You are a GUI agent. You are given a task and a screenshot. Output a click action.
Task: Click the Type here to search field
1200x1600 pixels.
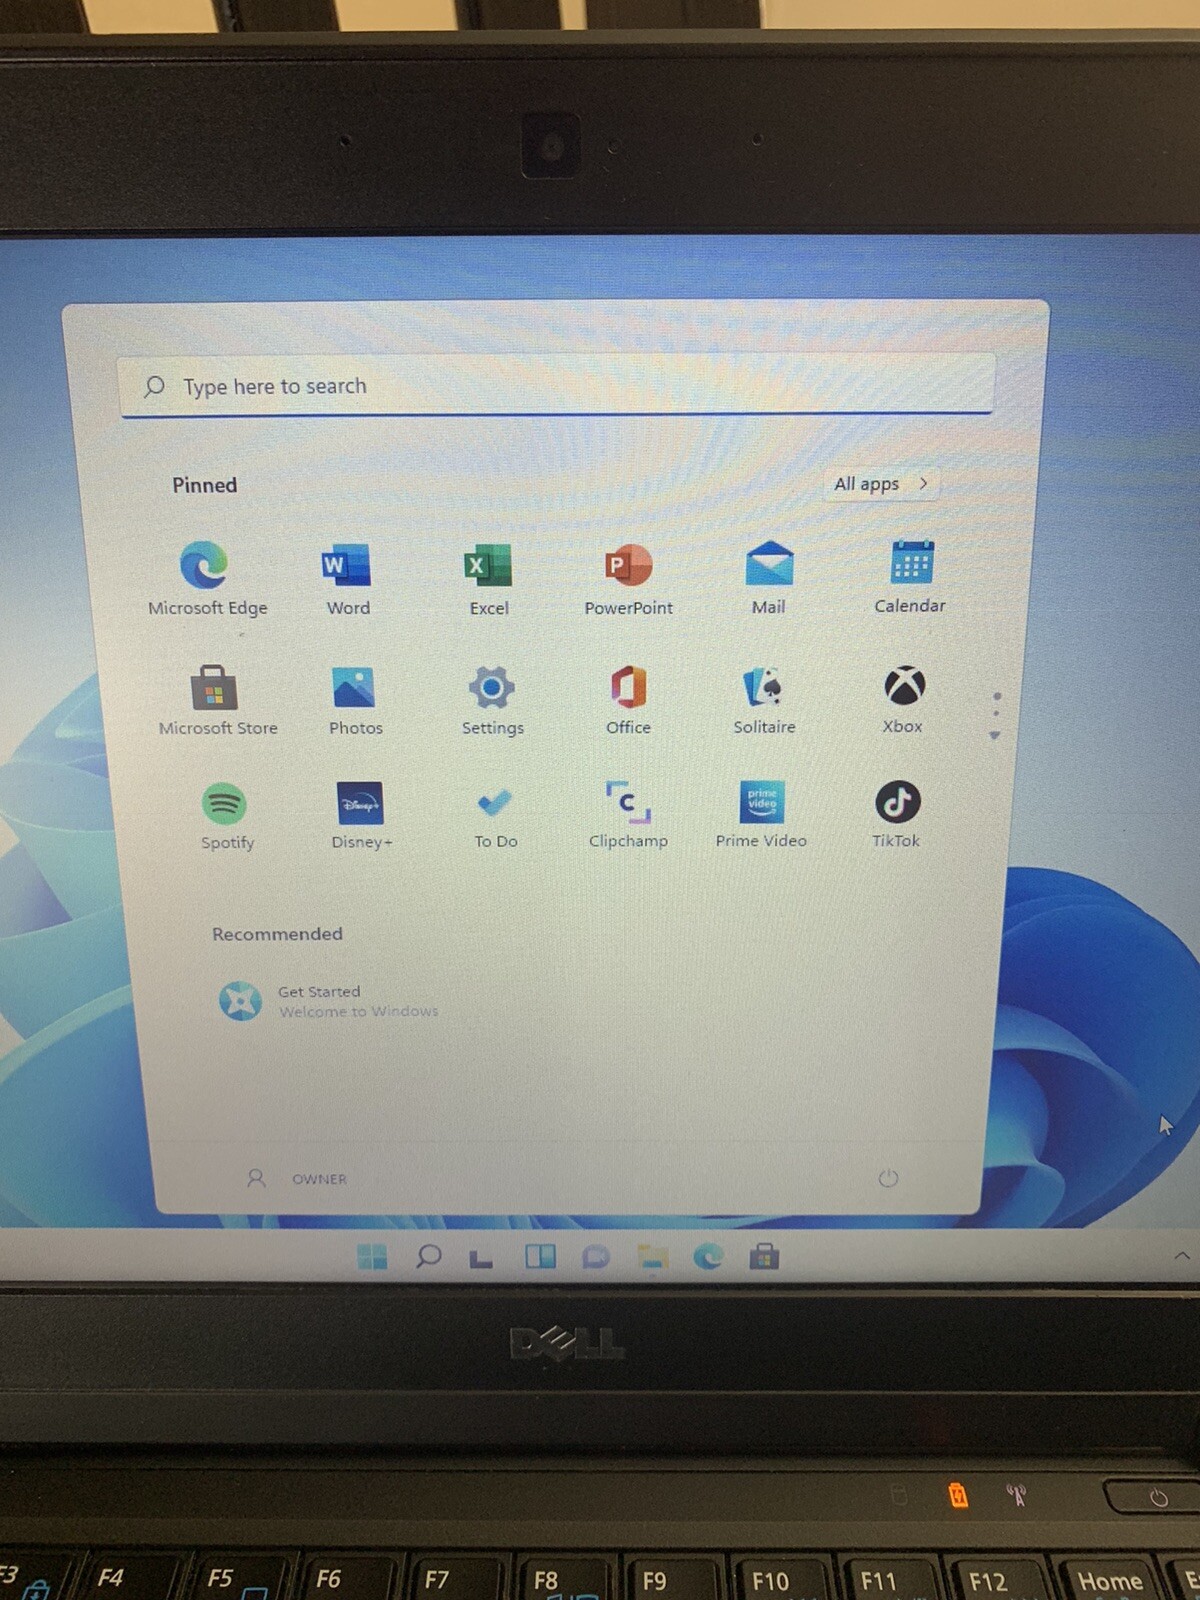coord(556,386)
